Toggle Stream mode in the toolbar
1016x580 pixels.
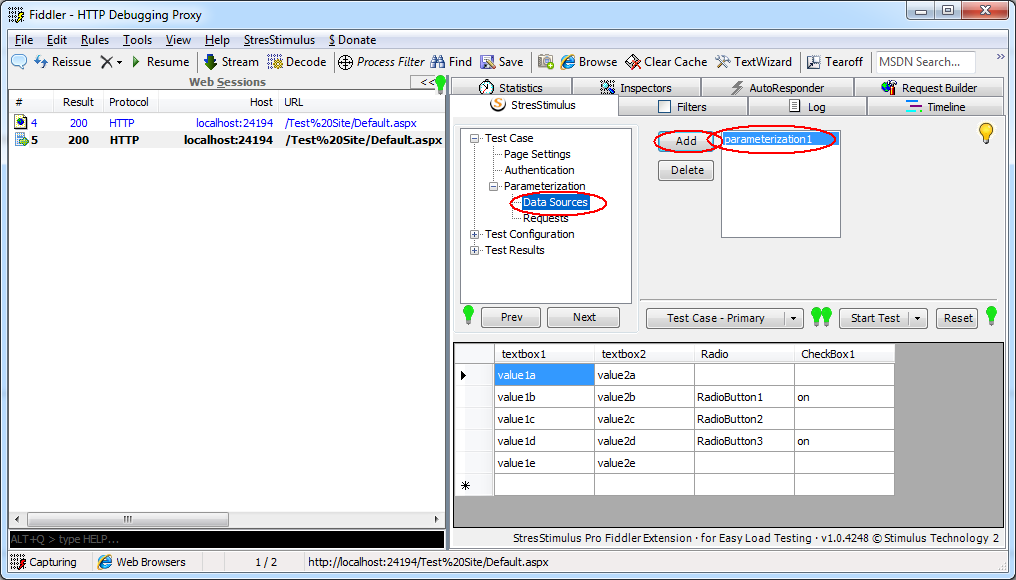[x=231, y=62]
